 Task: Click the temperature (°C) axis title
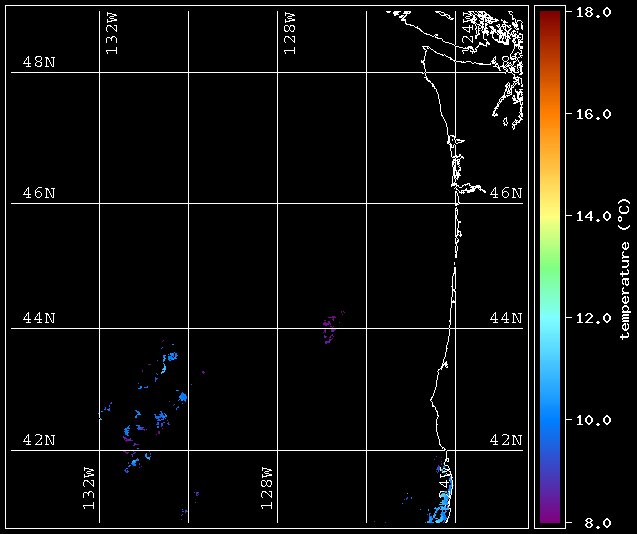point(624,269)
